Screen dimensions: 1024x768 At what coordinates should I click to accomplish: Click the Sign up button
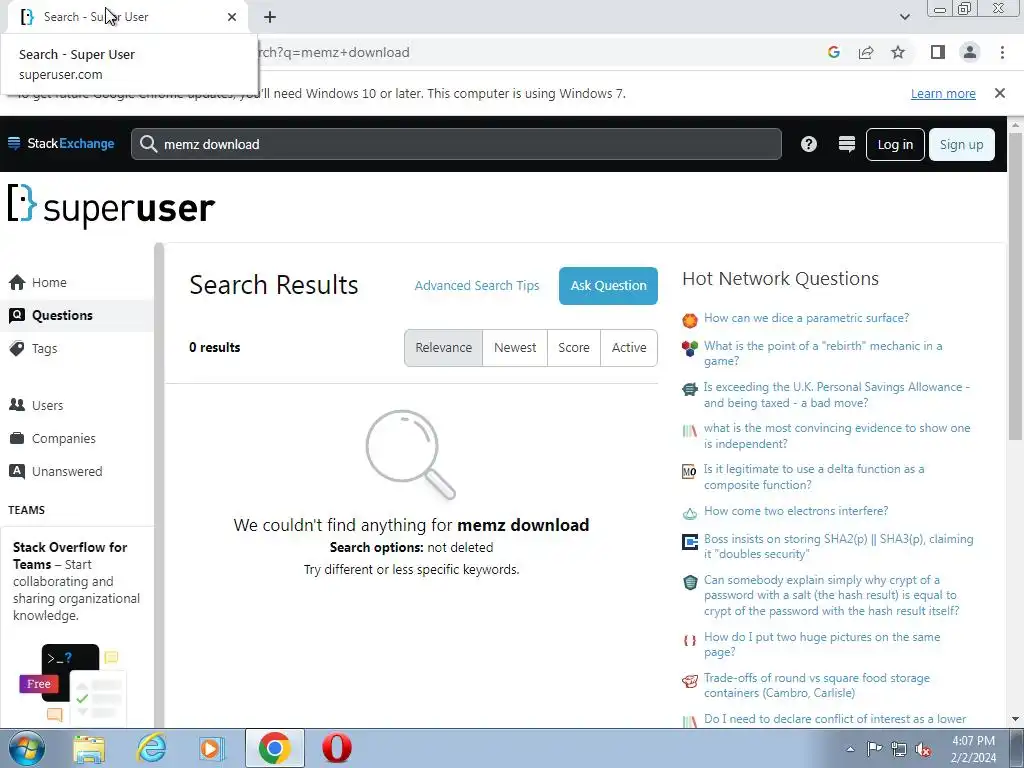click(x=961, y=144)
